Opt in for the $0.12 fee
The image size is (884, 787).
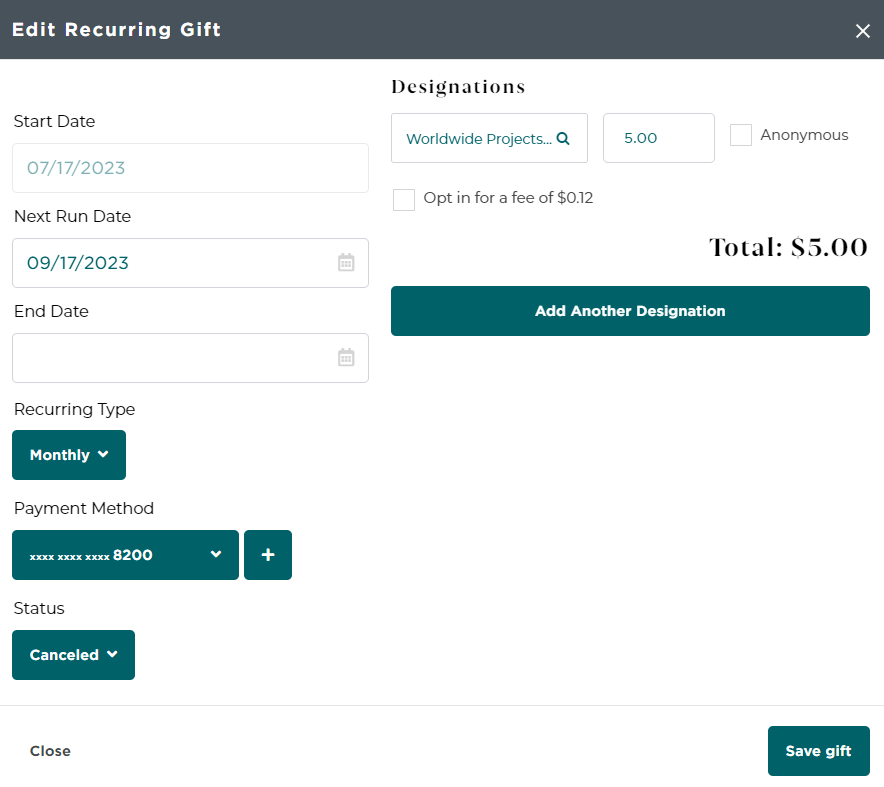(x=403, y=199)
